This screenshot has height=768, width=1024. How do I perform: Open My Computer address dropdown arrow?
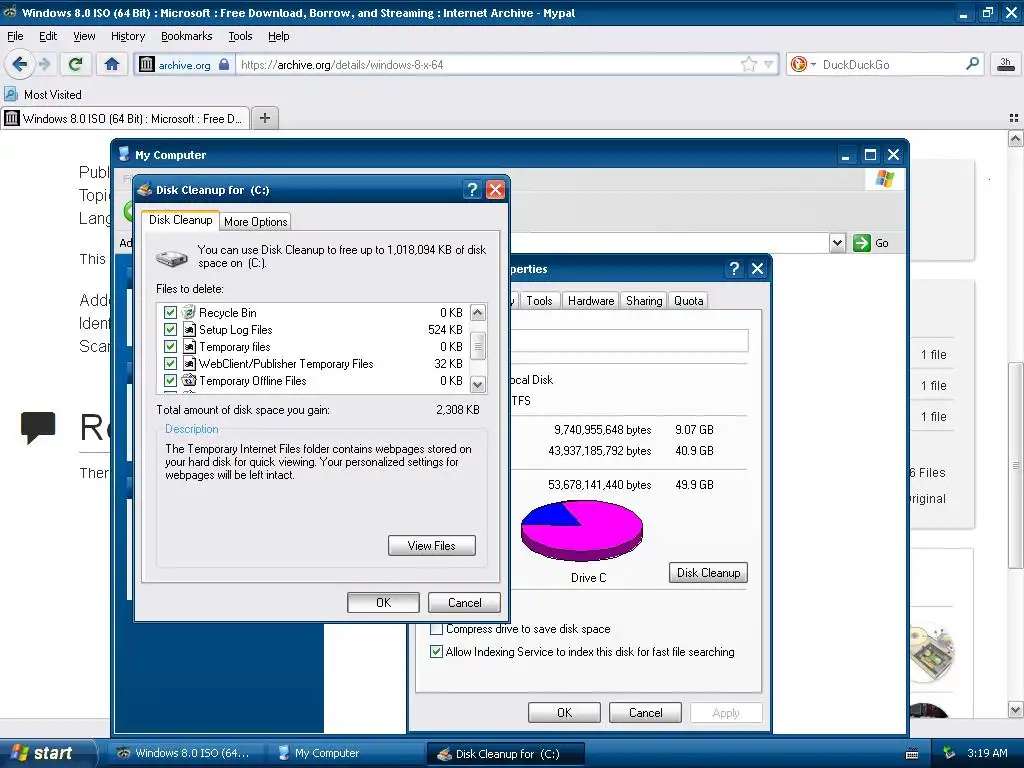[838, 243]
